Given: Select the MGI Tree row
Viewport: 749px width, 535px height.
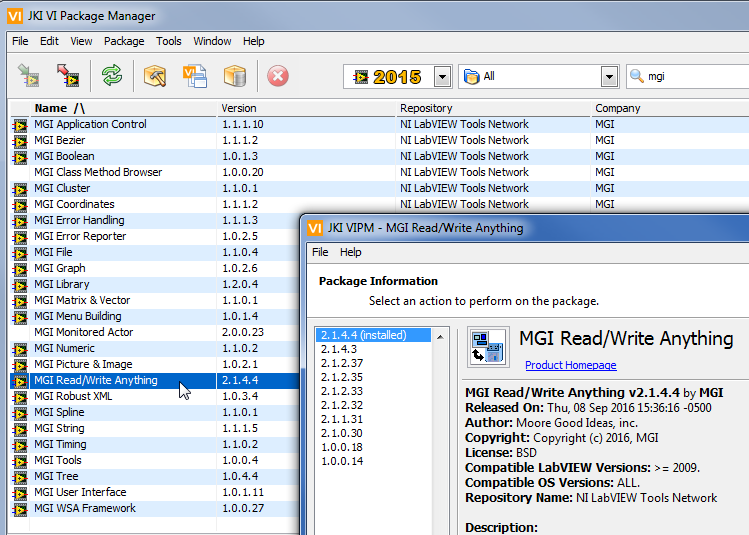Looking at the screenshot, I should [155, 476].
